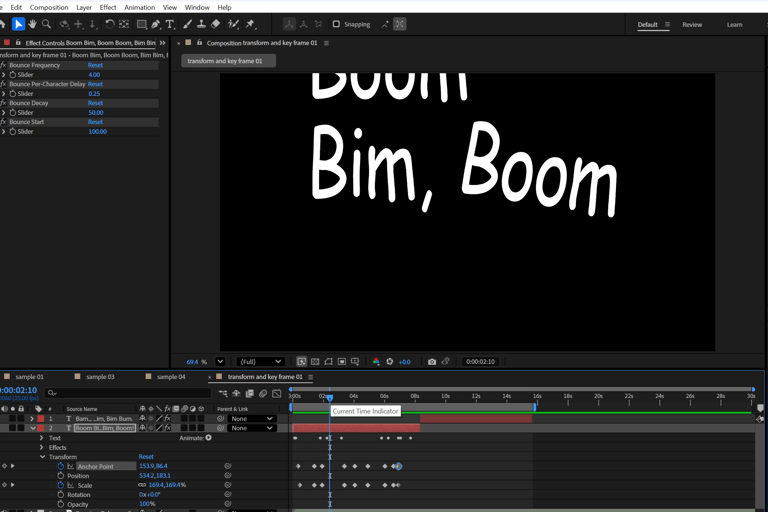768x512 pixels.
Task: Toggle Anchor Point stopwatch keyframing
Action: [x=61, y=466]
